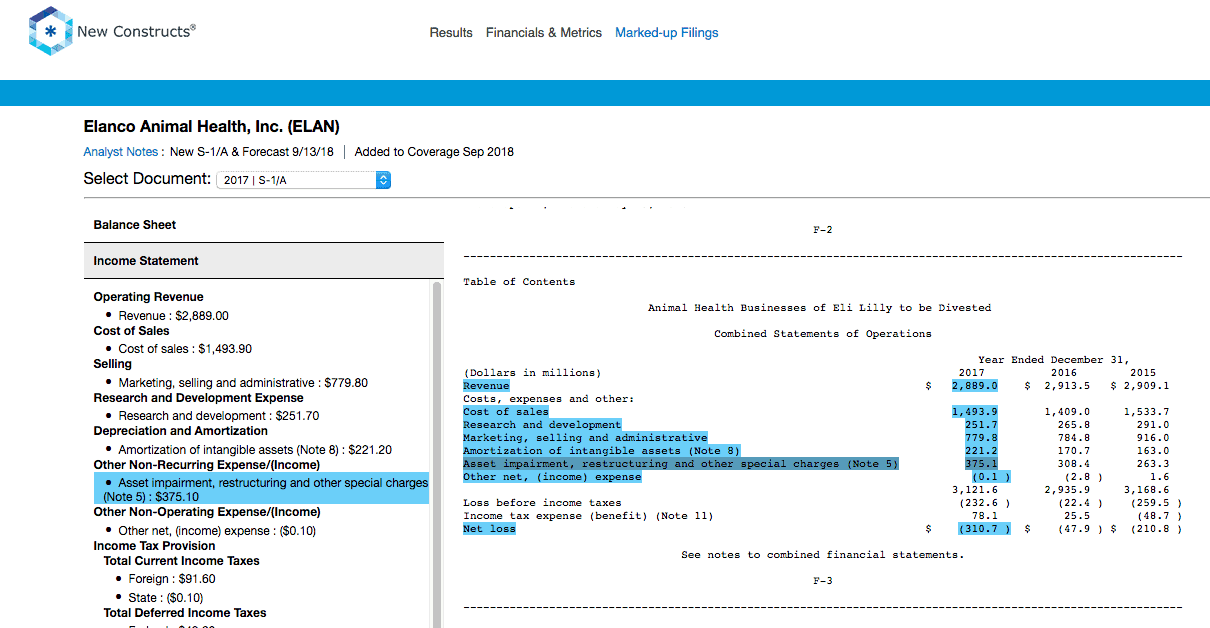The height and width of the screenshot is (628, 1210).
Task: Click the 'Total Deferred Income Taxes' heading
Action: point(185,613)
